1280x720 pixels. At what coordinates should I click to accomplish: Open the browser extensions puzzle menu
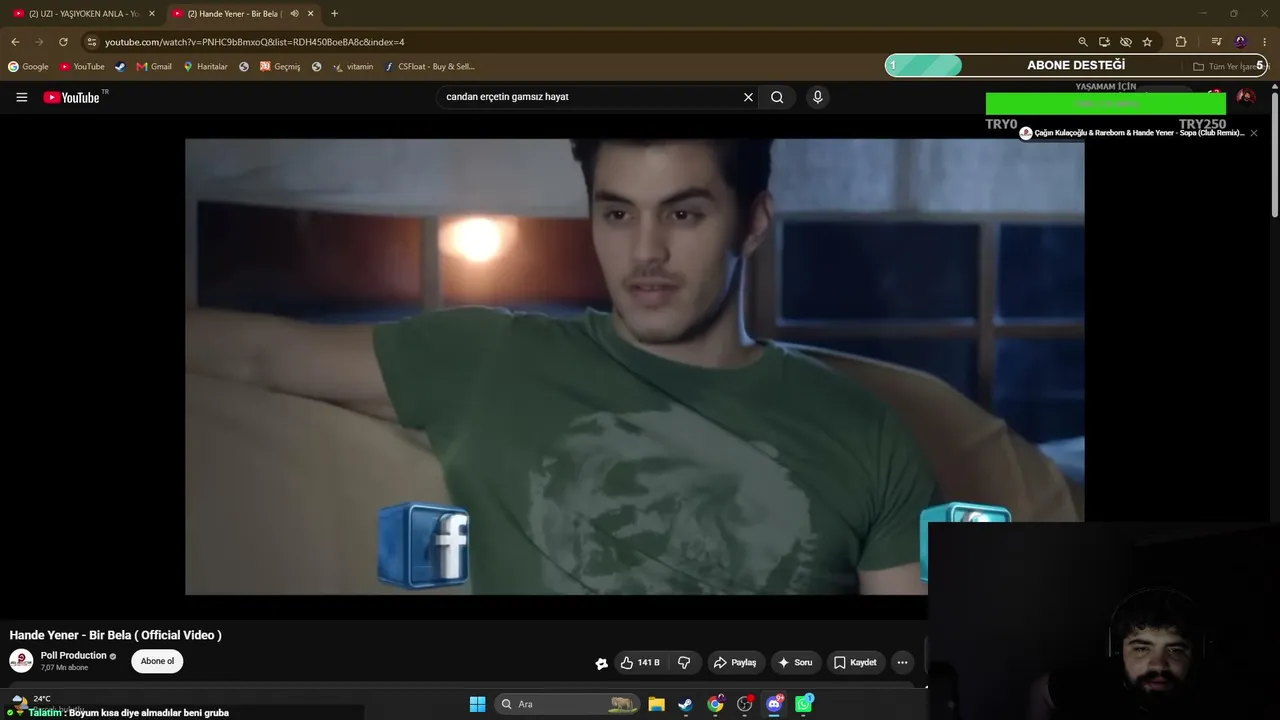[1181, 42]
